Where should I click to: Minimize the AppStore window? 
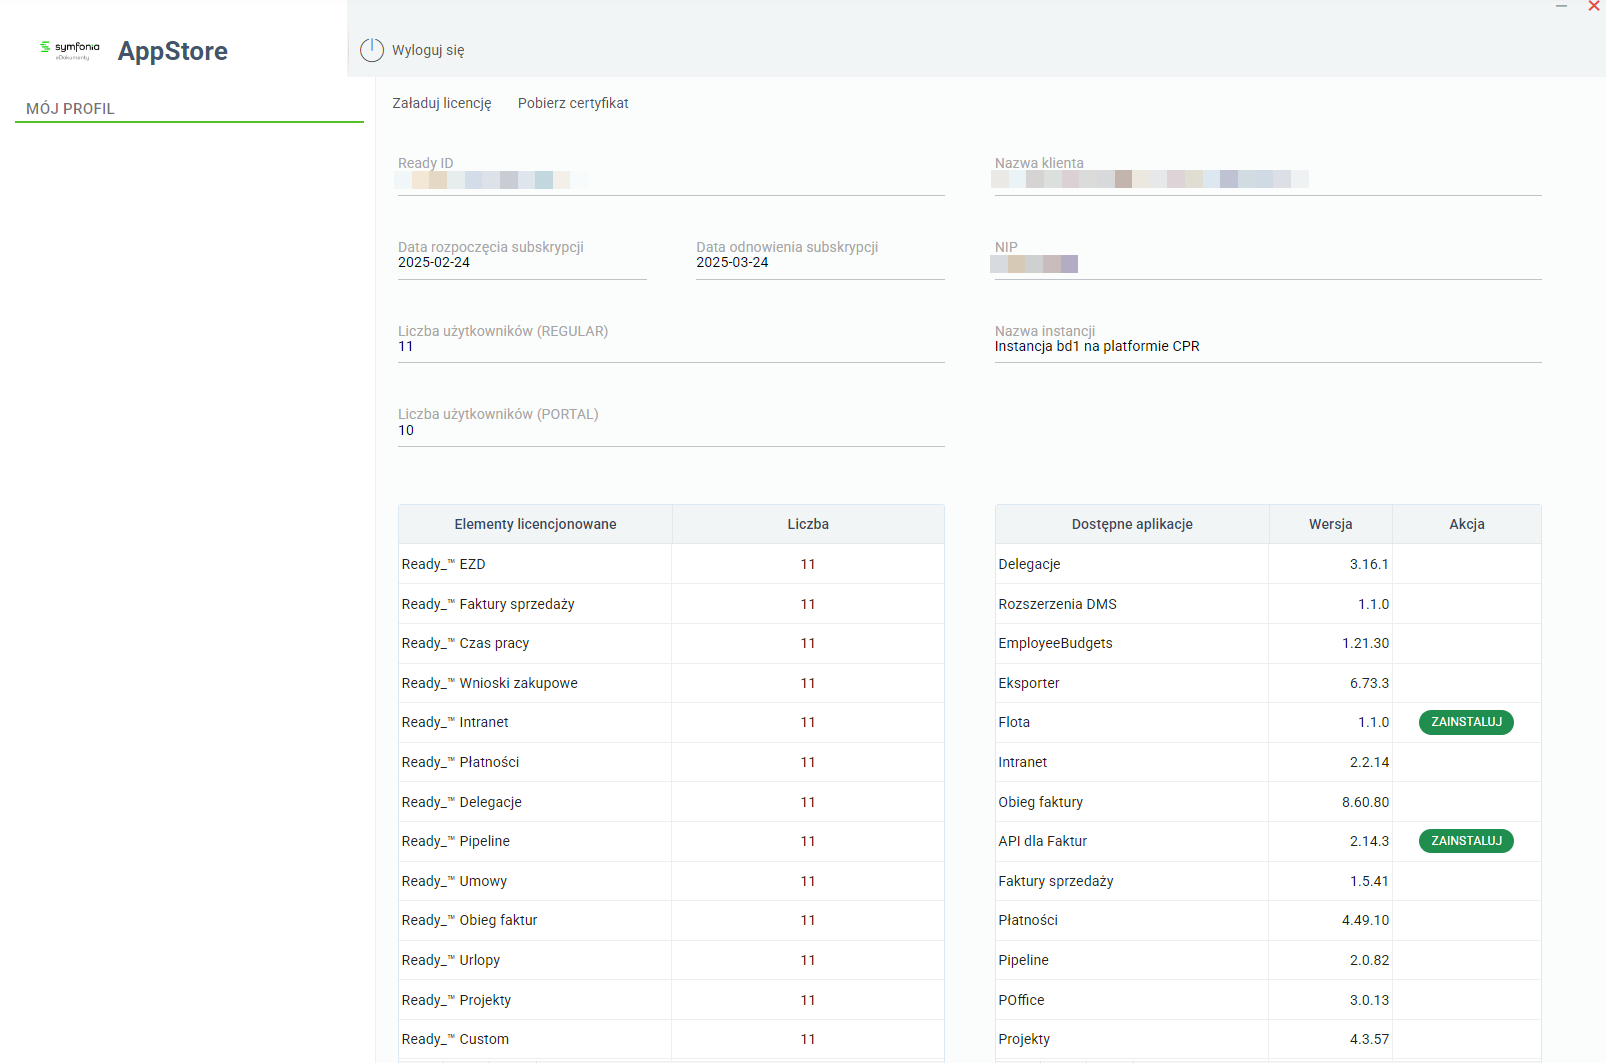coord(1561,6)
